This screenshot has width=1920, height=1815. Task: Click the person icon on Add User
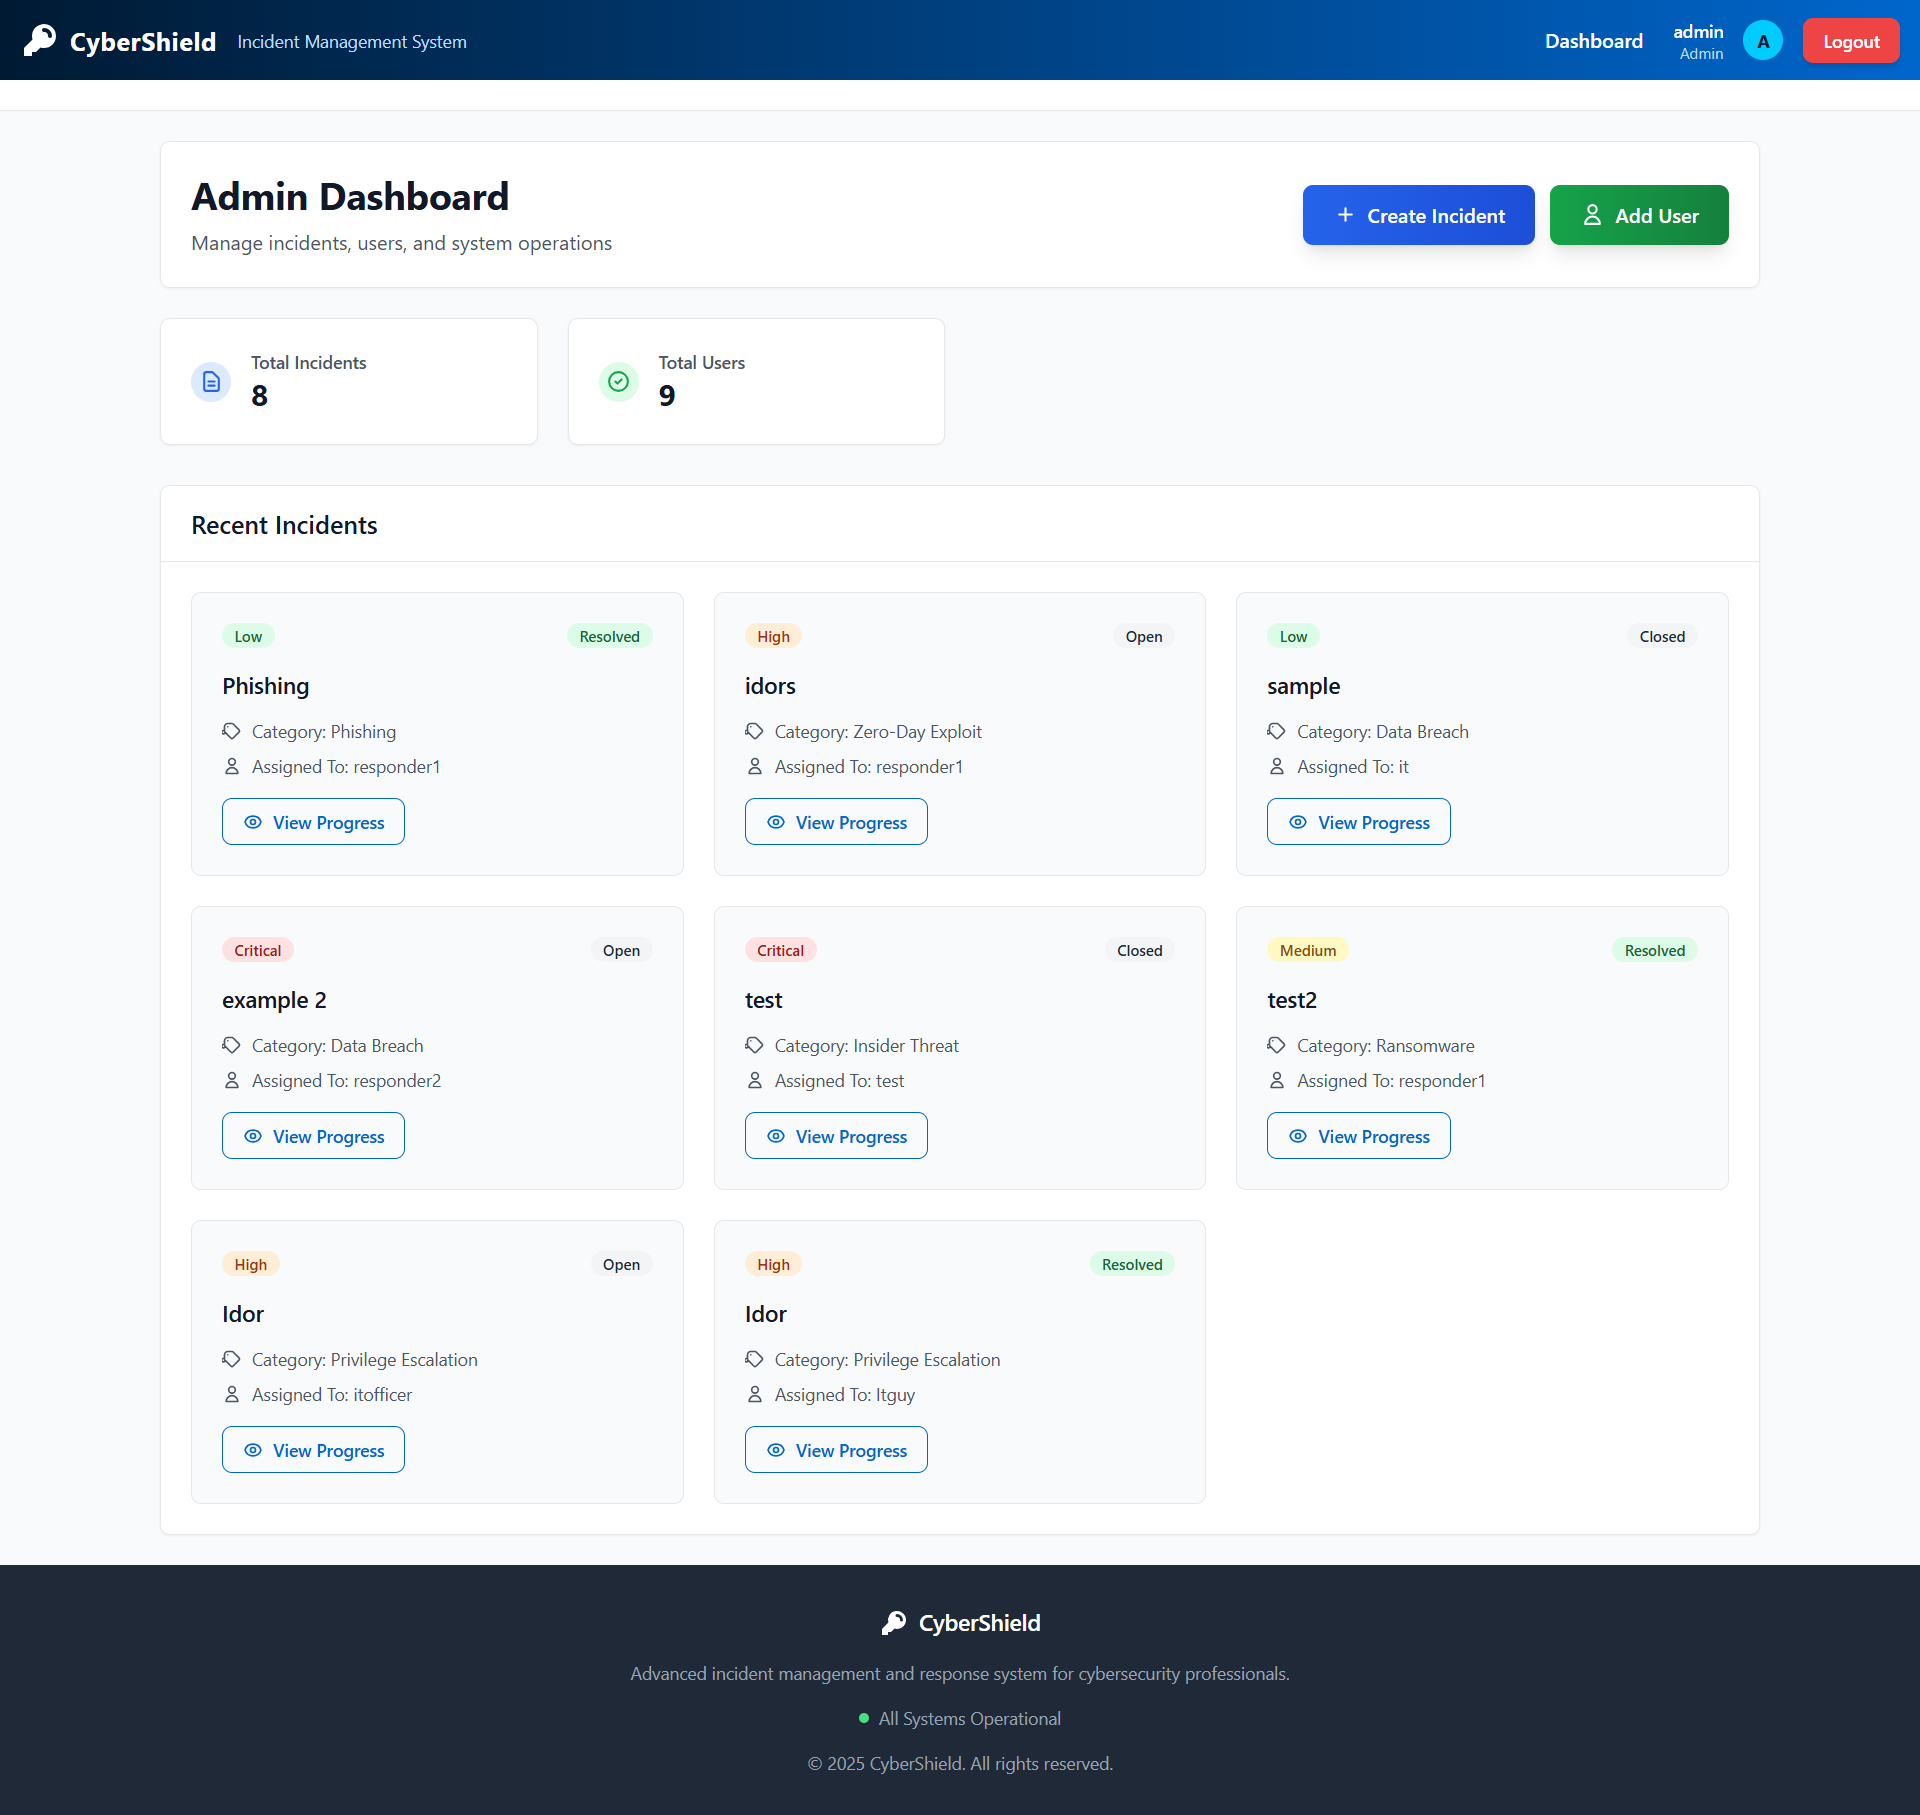[1592, 215]
